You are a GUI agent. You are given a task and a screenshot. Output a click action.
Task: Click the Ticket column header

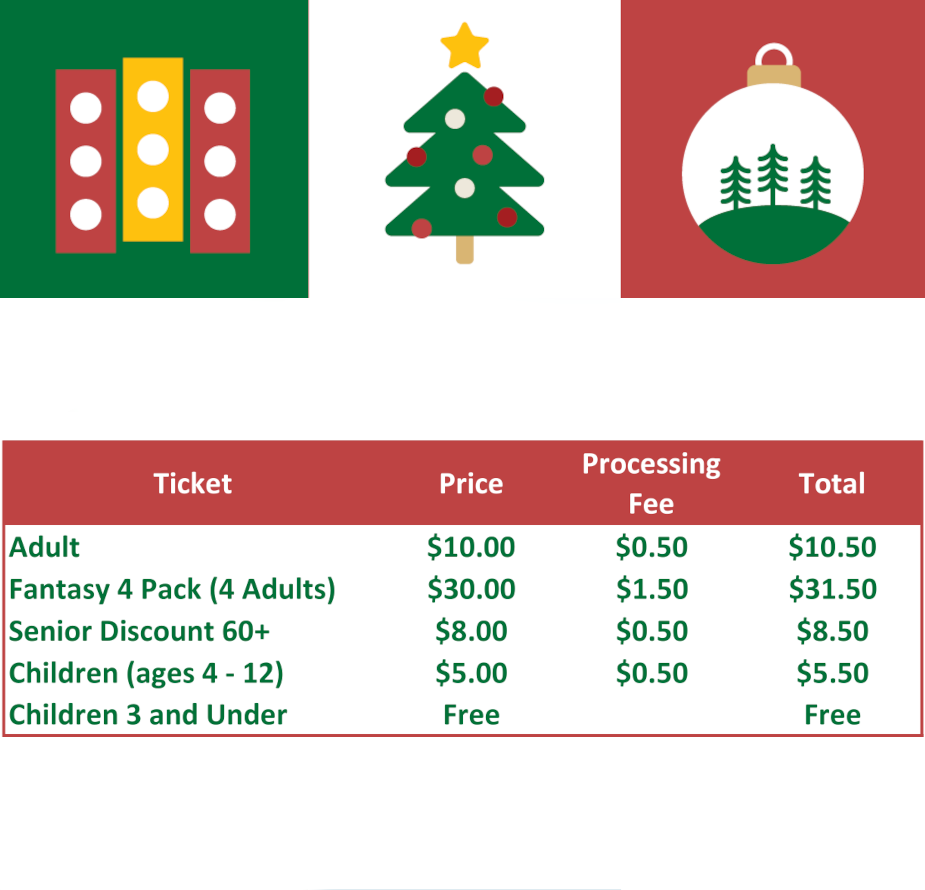click(x=192, y=484)
